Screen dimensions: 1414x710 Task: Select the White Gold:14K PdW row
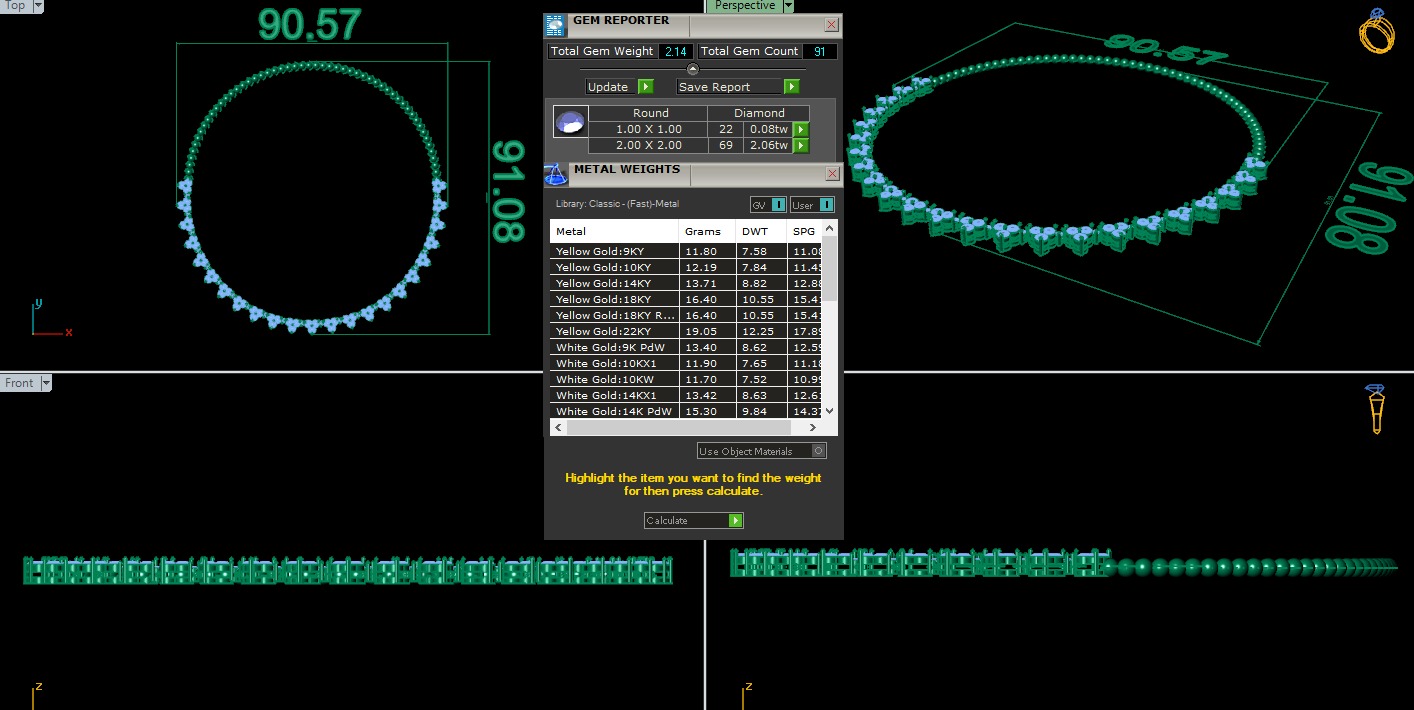[686, 411]
